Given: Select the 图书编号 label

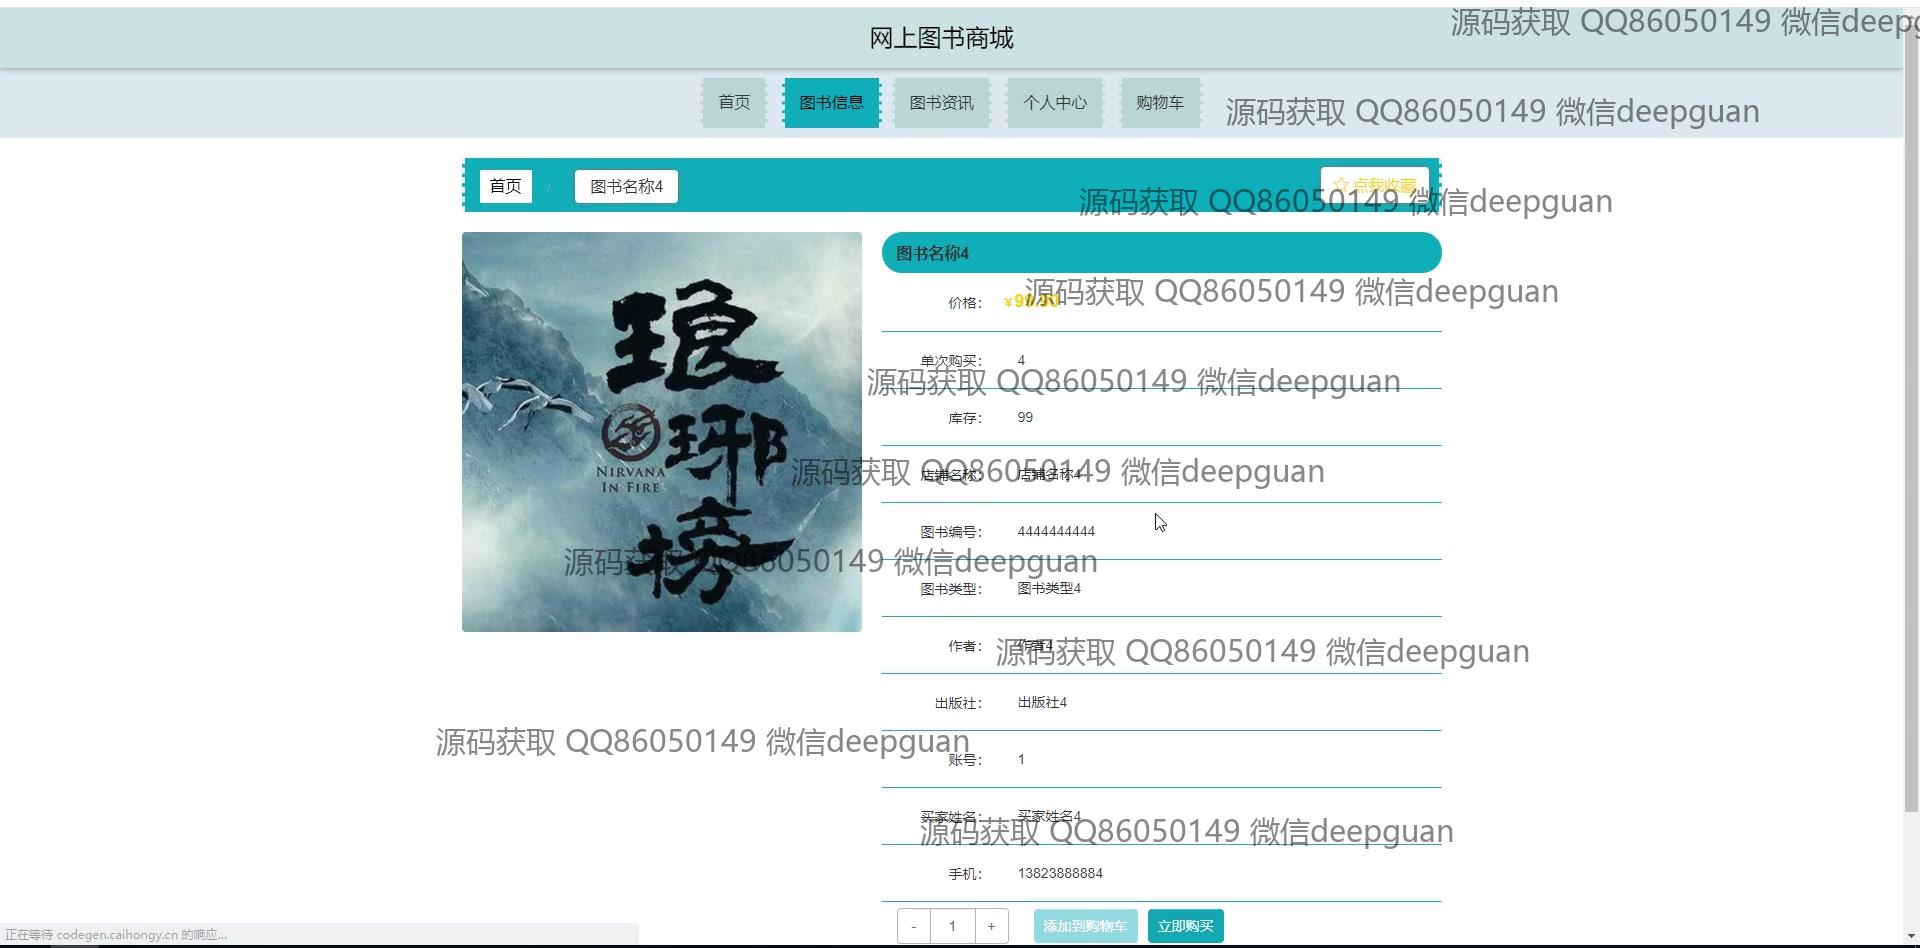Looking at the screenshot, I should (951, 533).
